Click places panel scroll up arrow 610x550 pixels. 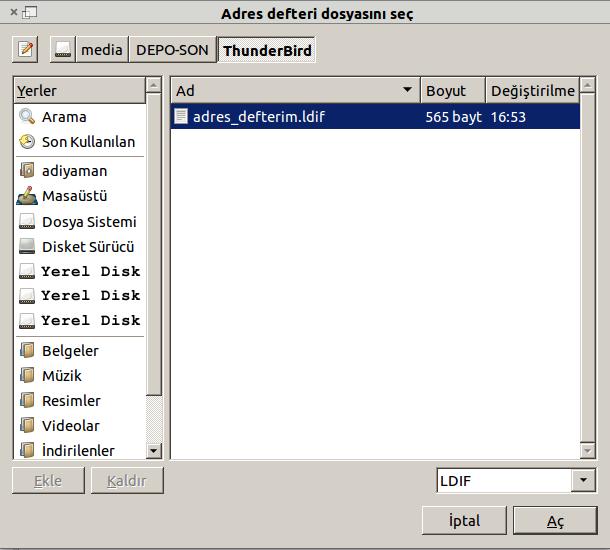point(154,85)
